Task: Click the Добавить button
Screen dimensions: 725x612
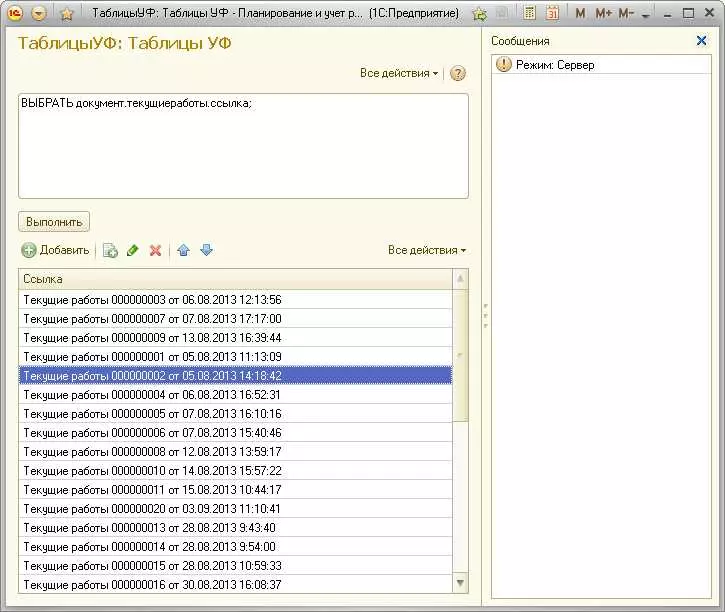Action: tap(55, 250)
